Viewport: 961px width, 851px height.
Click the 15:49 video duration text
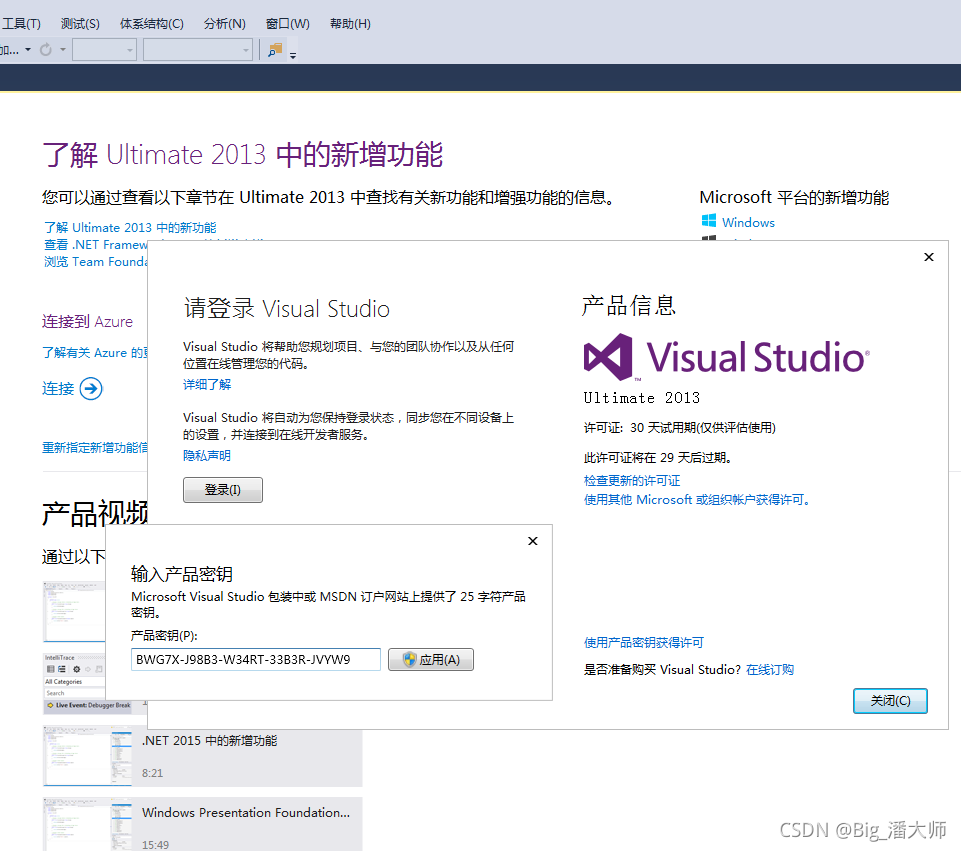tap(155, 845)
